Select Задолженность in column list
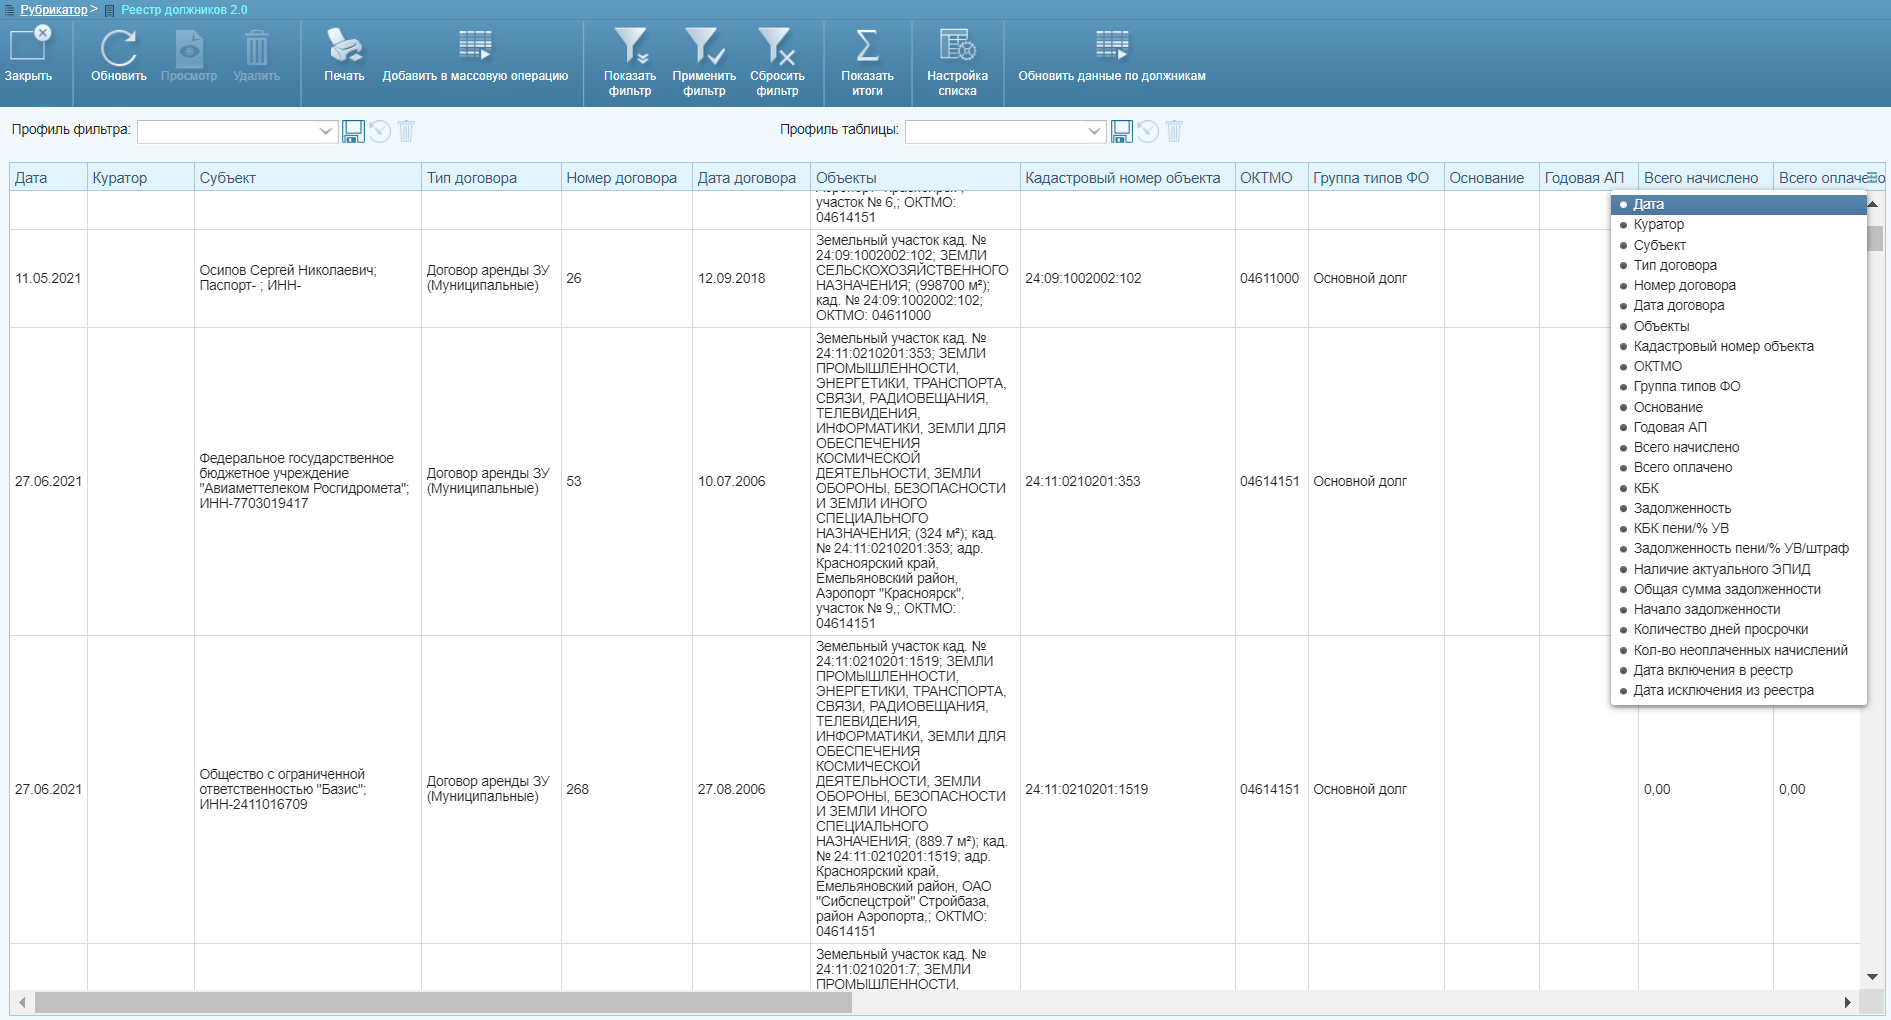Viewport: 1891px width, 1020px height. point(1739,508)
